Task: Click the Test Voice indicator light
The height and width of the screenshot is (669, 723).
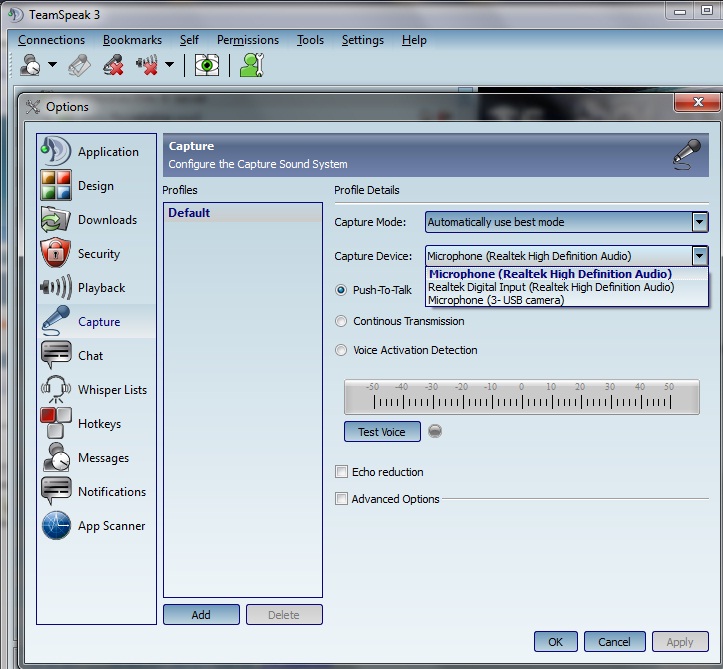Action: pos(435,431)
